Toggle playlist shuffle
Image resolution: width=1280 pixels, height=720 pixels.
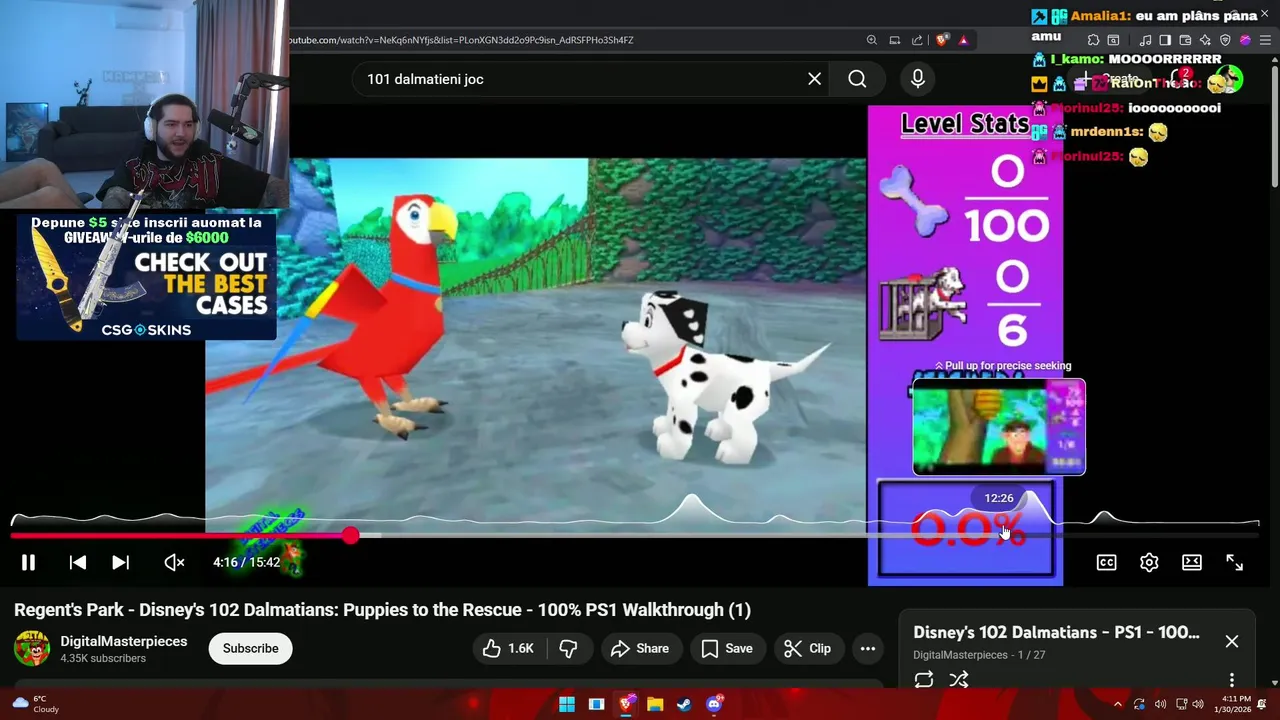958,680
